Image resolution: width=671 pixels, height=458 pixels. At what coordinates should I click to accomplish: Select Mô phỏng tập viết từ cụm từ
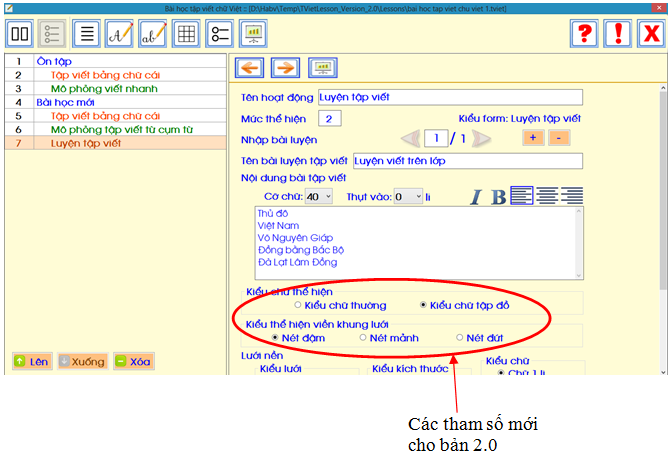tap(116, 130)
